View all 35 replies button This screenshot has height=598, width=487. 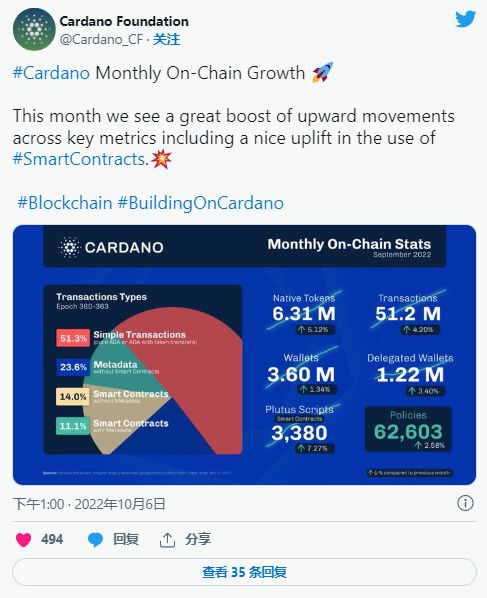coord(244,572)
